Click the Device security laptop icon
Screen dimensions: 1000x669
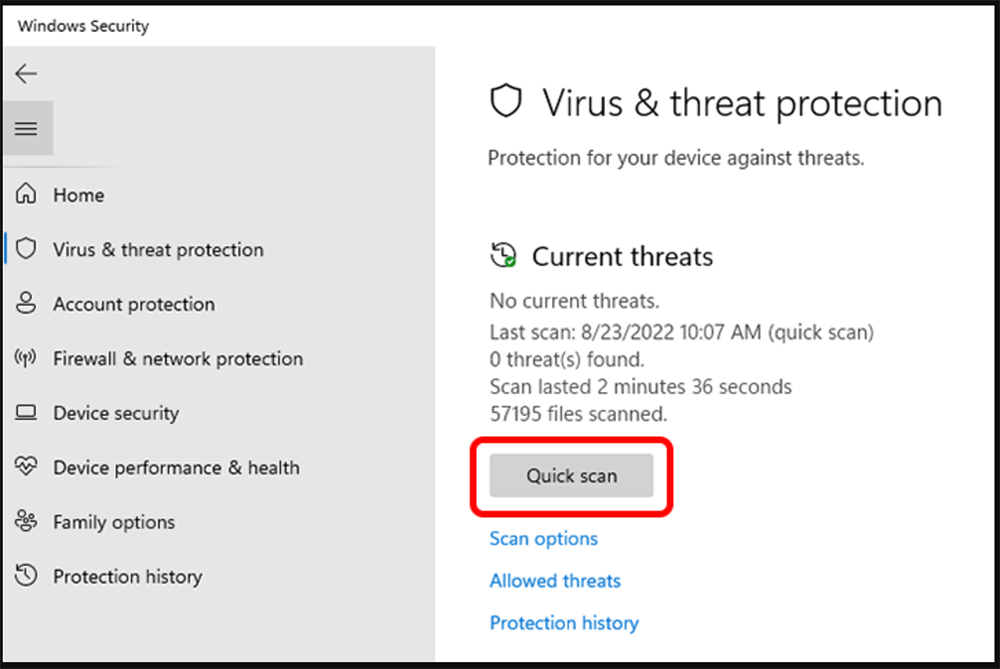(x=27, y=413)
